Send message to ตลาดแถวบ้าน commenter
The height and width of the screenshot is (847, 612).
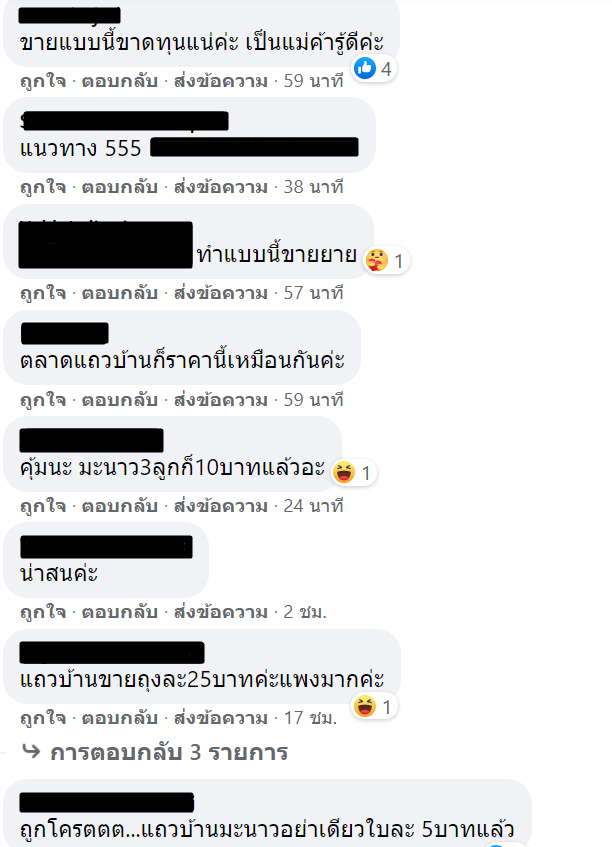click(x=220, y=400)
